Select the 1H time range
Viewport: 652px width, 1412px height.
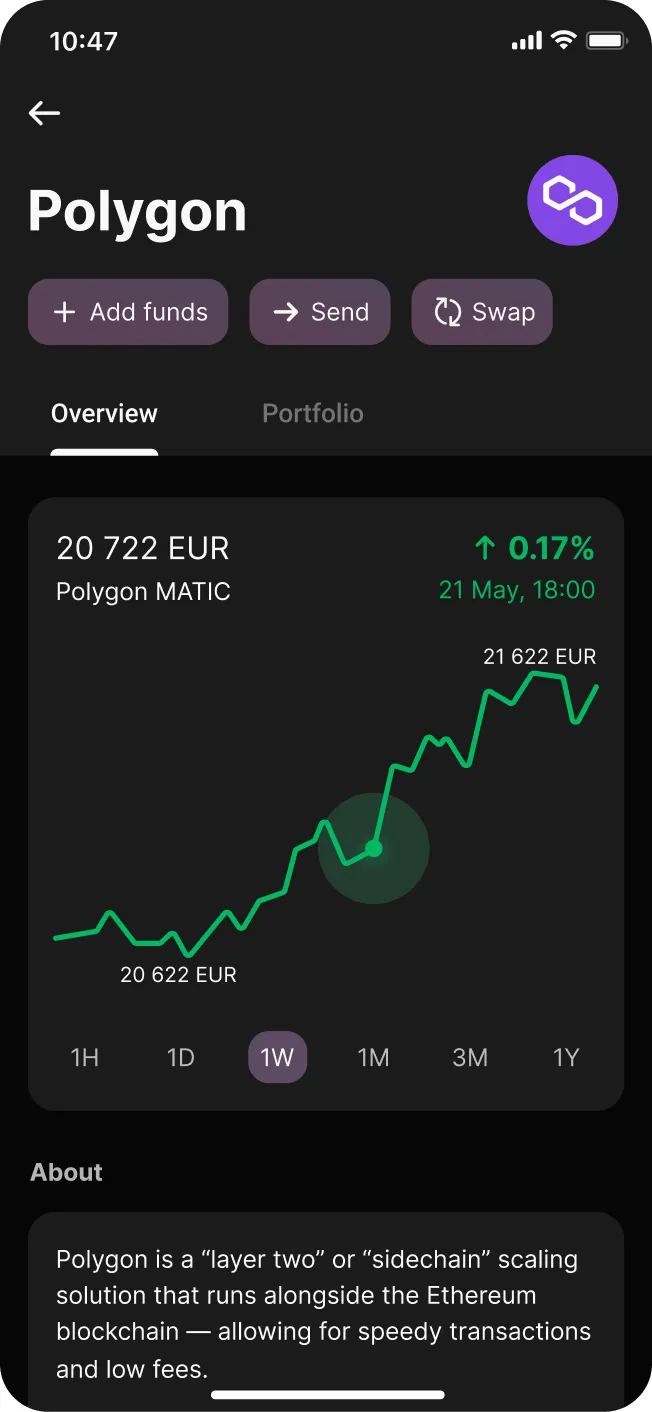(x=85, y=1057)
